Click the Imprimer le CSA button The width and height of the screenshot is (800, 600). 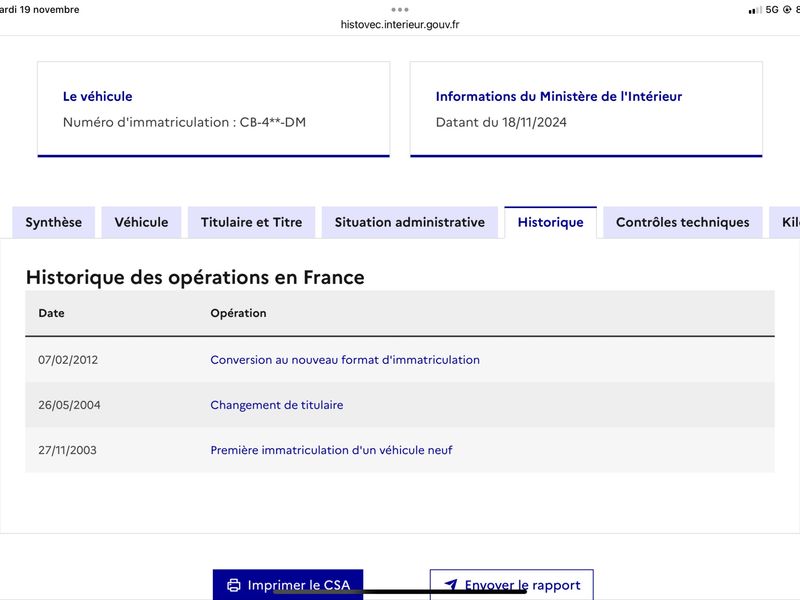(x=288, y=585)
